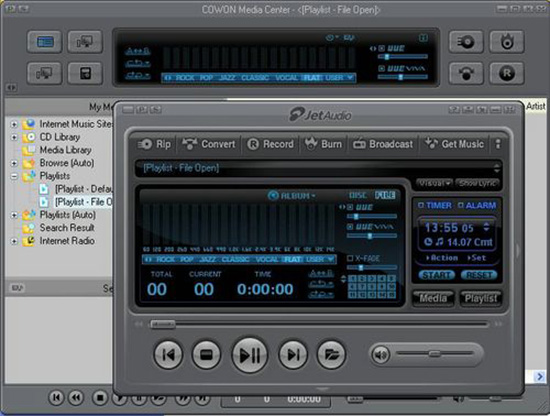Enable the X-FADE checkbox
Image resolution: width=550 pixels, height=416 pixels.
(x=350, y=259)
